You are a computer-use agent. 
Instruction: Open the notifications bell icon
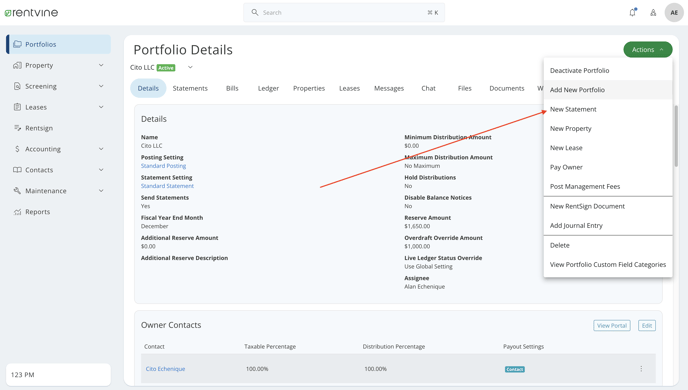pos(633,12)
